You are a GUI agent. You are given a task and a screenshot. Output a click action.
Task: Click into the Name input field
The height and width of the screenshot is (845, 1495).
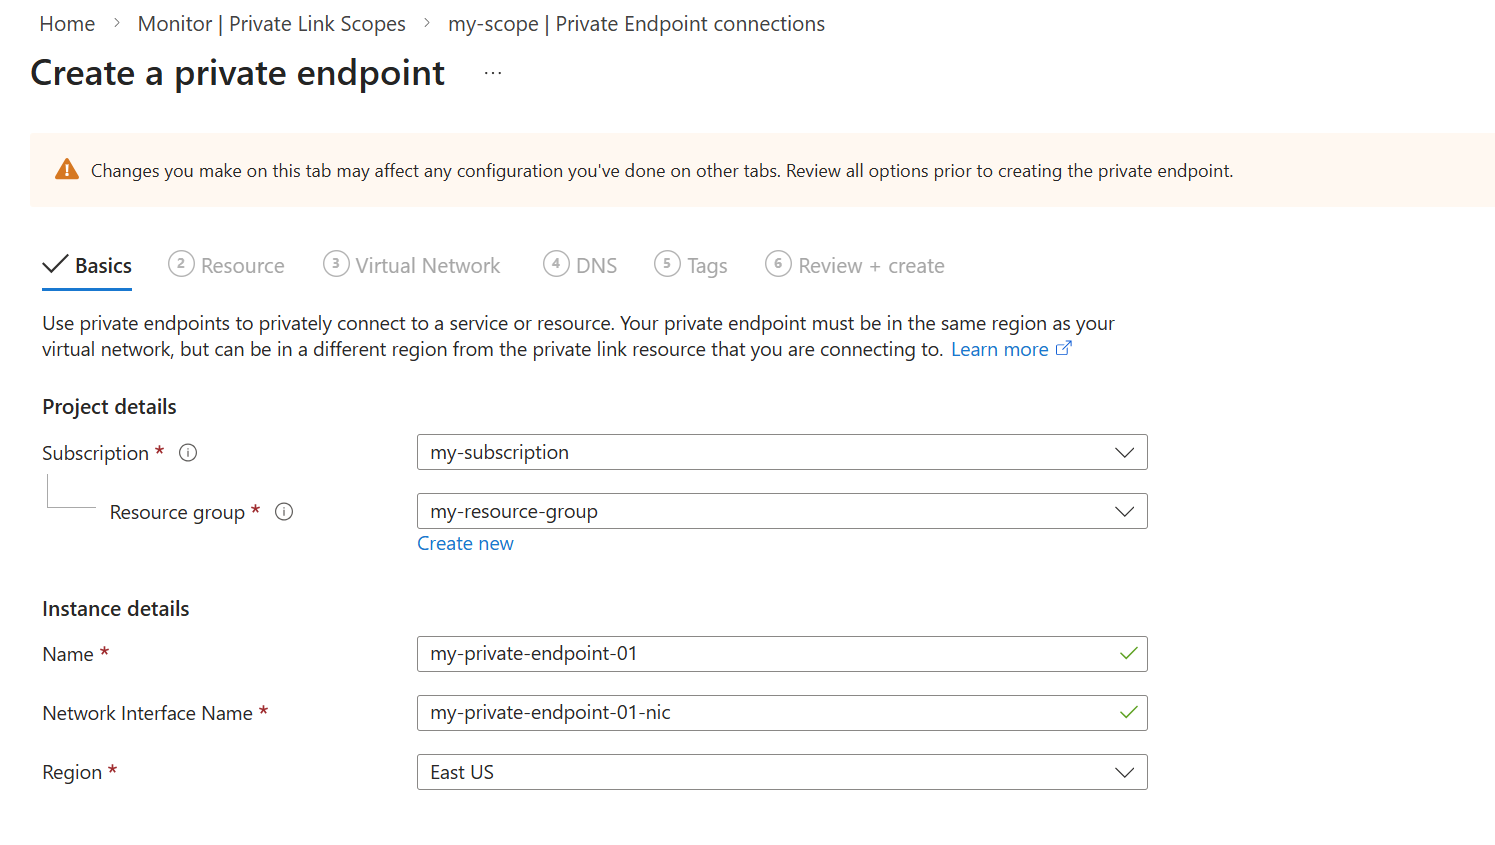coord(770,654)
